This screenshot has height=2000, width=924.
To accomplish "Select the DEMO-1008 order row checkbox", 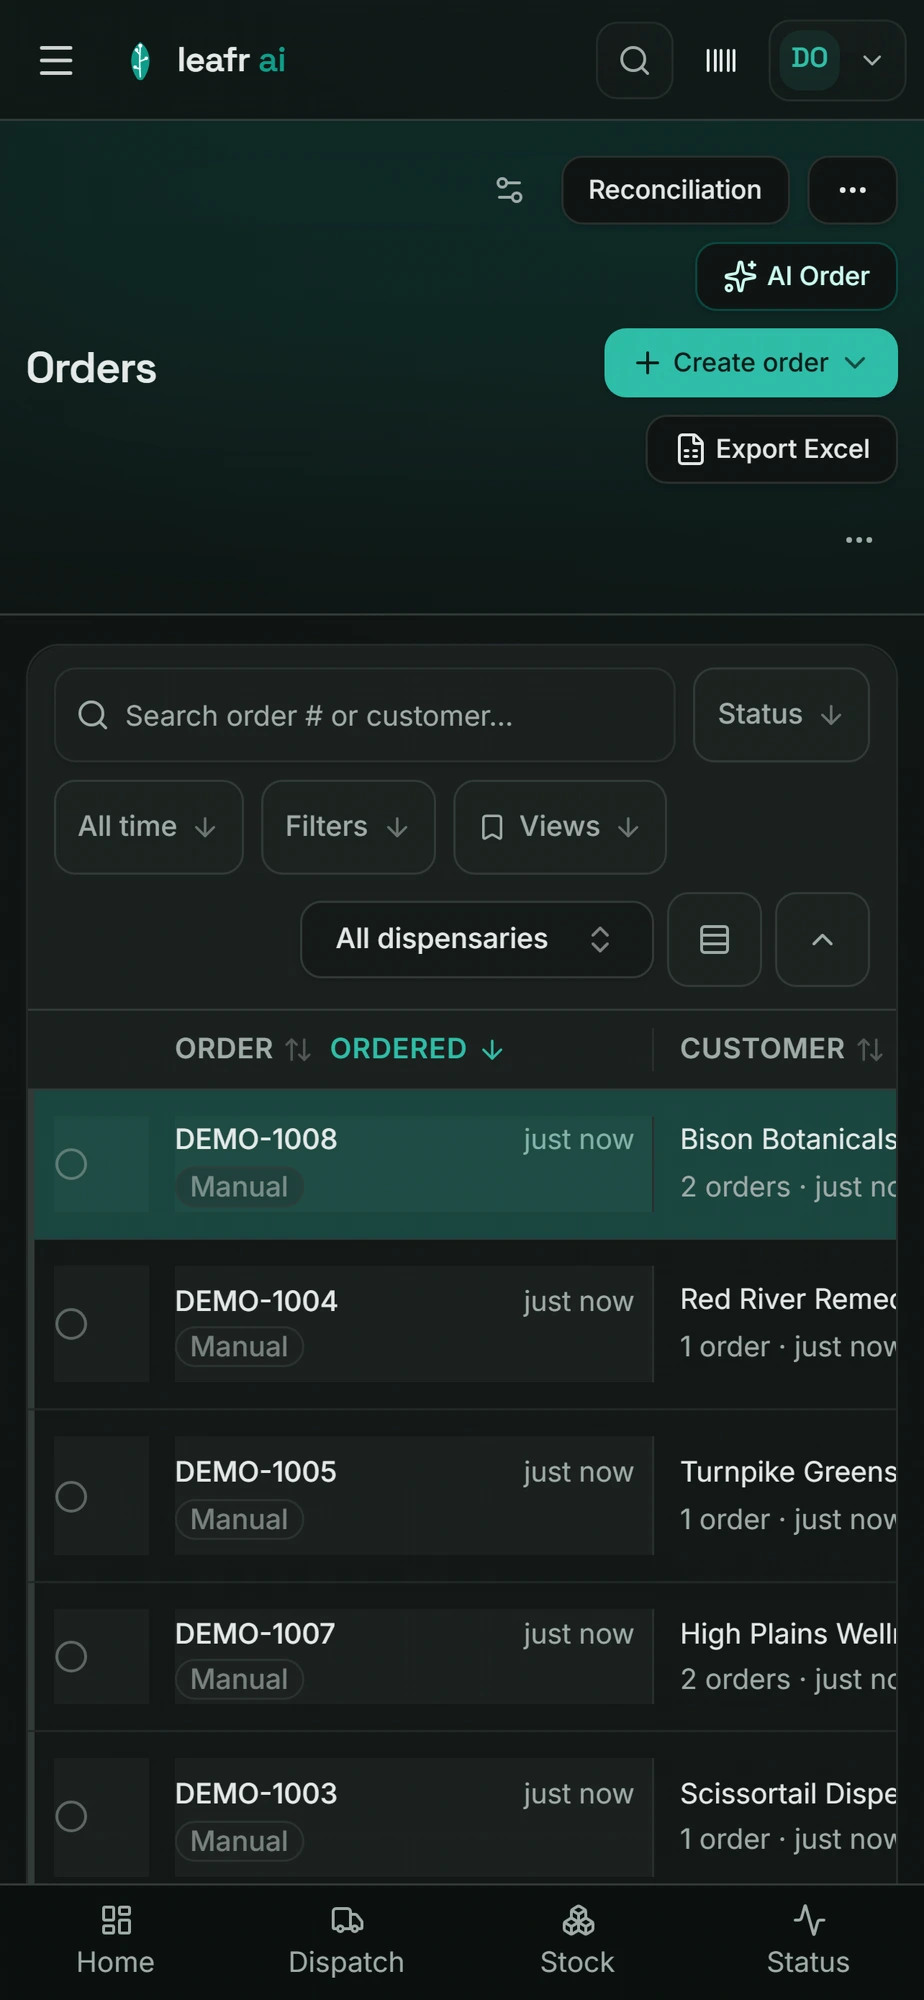I will coord(71,1164).
